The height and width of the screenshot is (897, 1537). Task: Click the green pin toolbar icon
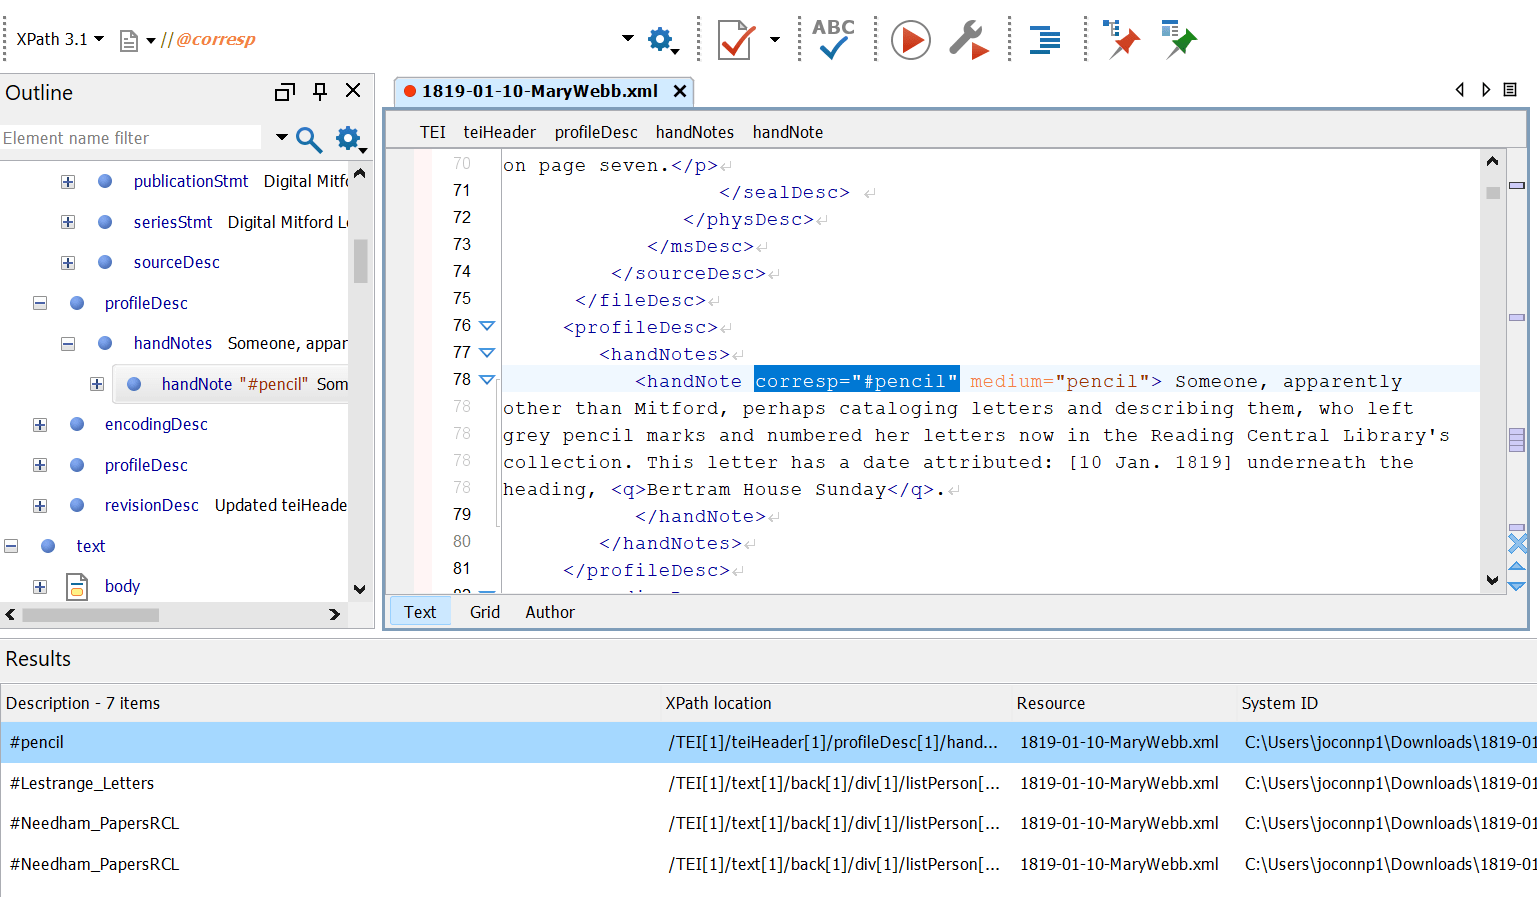pos(1179,39)
